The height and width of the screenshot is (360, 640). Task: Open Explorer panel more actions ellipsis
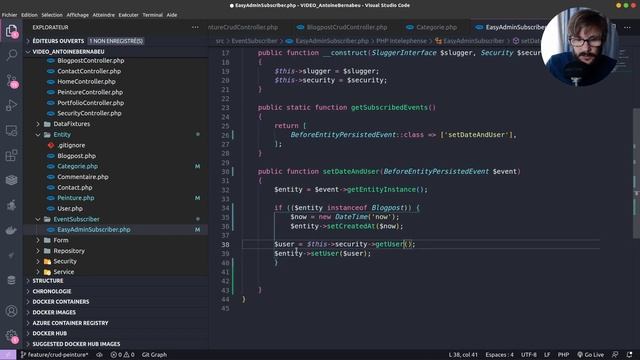[195, 27]
